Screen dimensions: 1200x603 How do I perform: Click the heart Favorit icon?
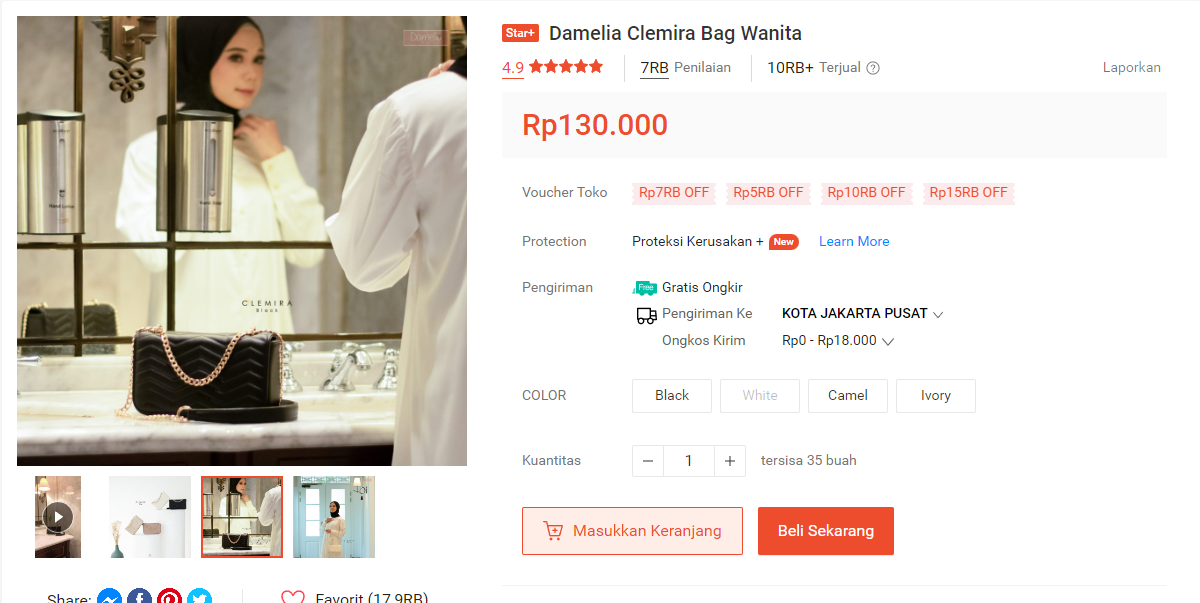[x=292, y=597]
